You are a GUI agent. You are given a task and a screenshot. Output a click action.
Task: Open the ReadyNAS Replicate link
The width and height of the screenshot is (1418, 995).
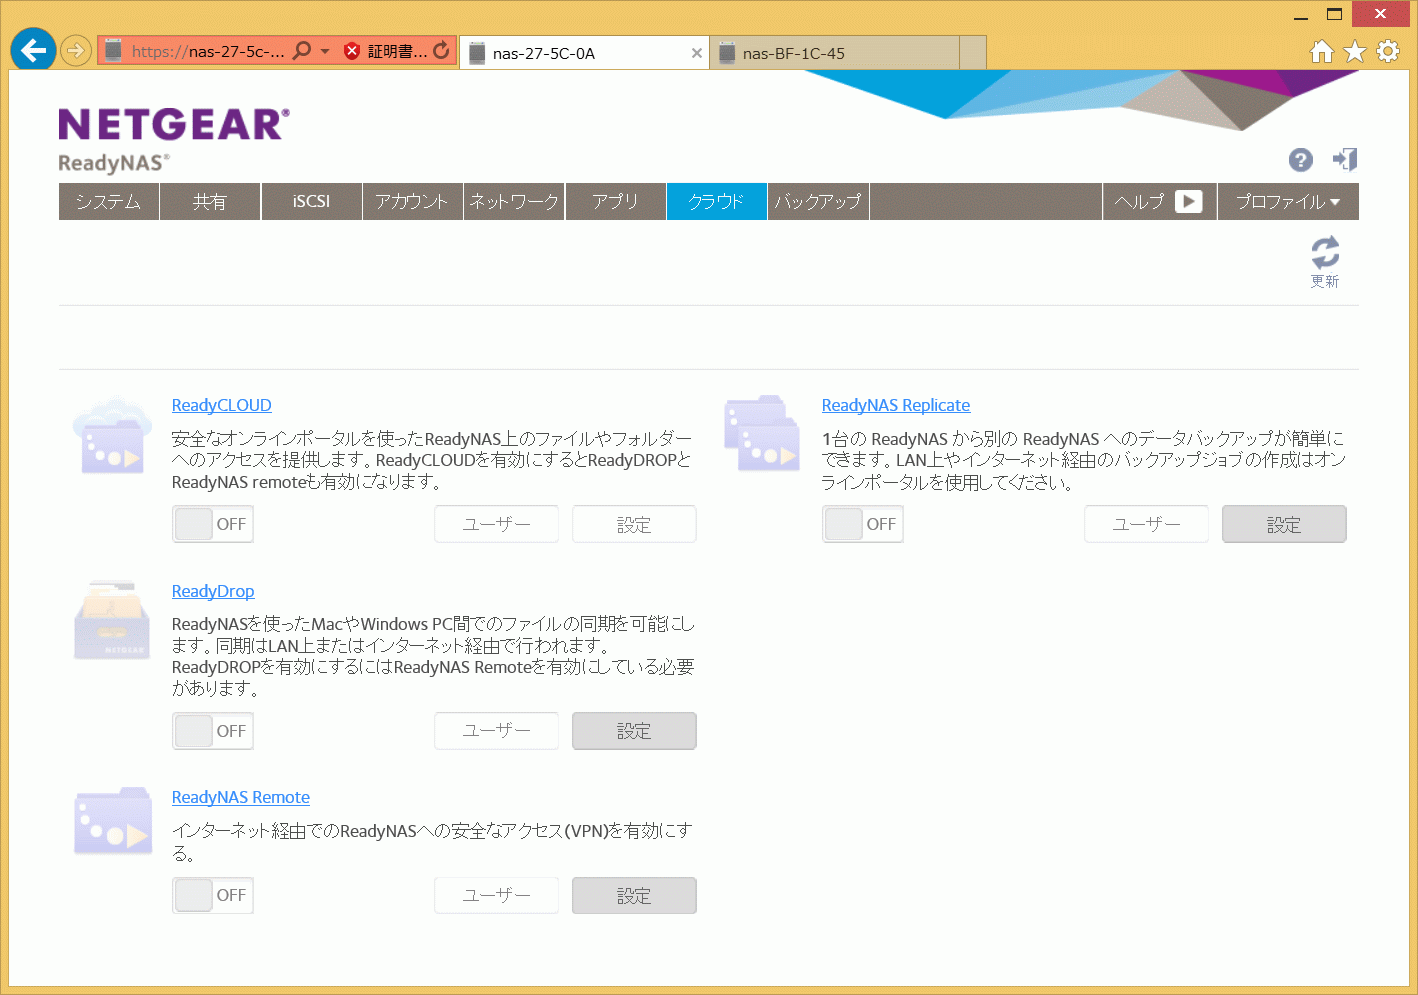tap(895, 405)
